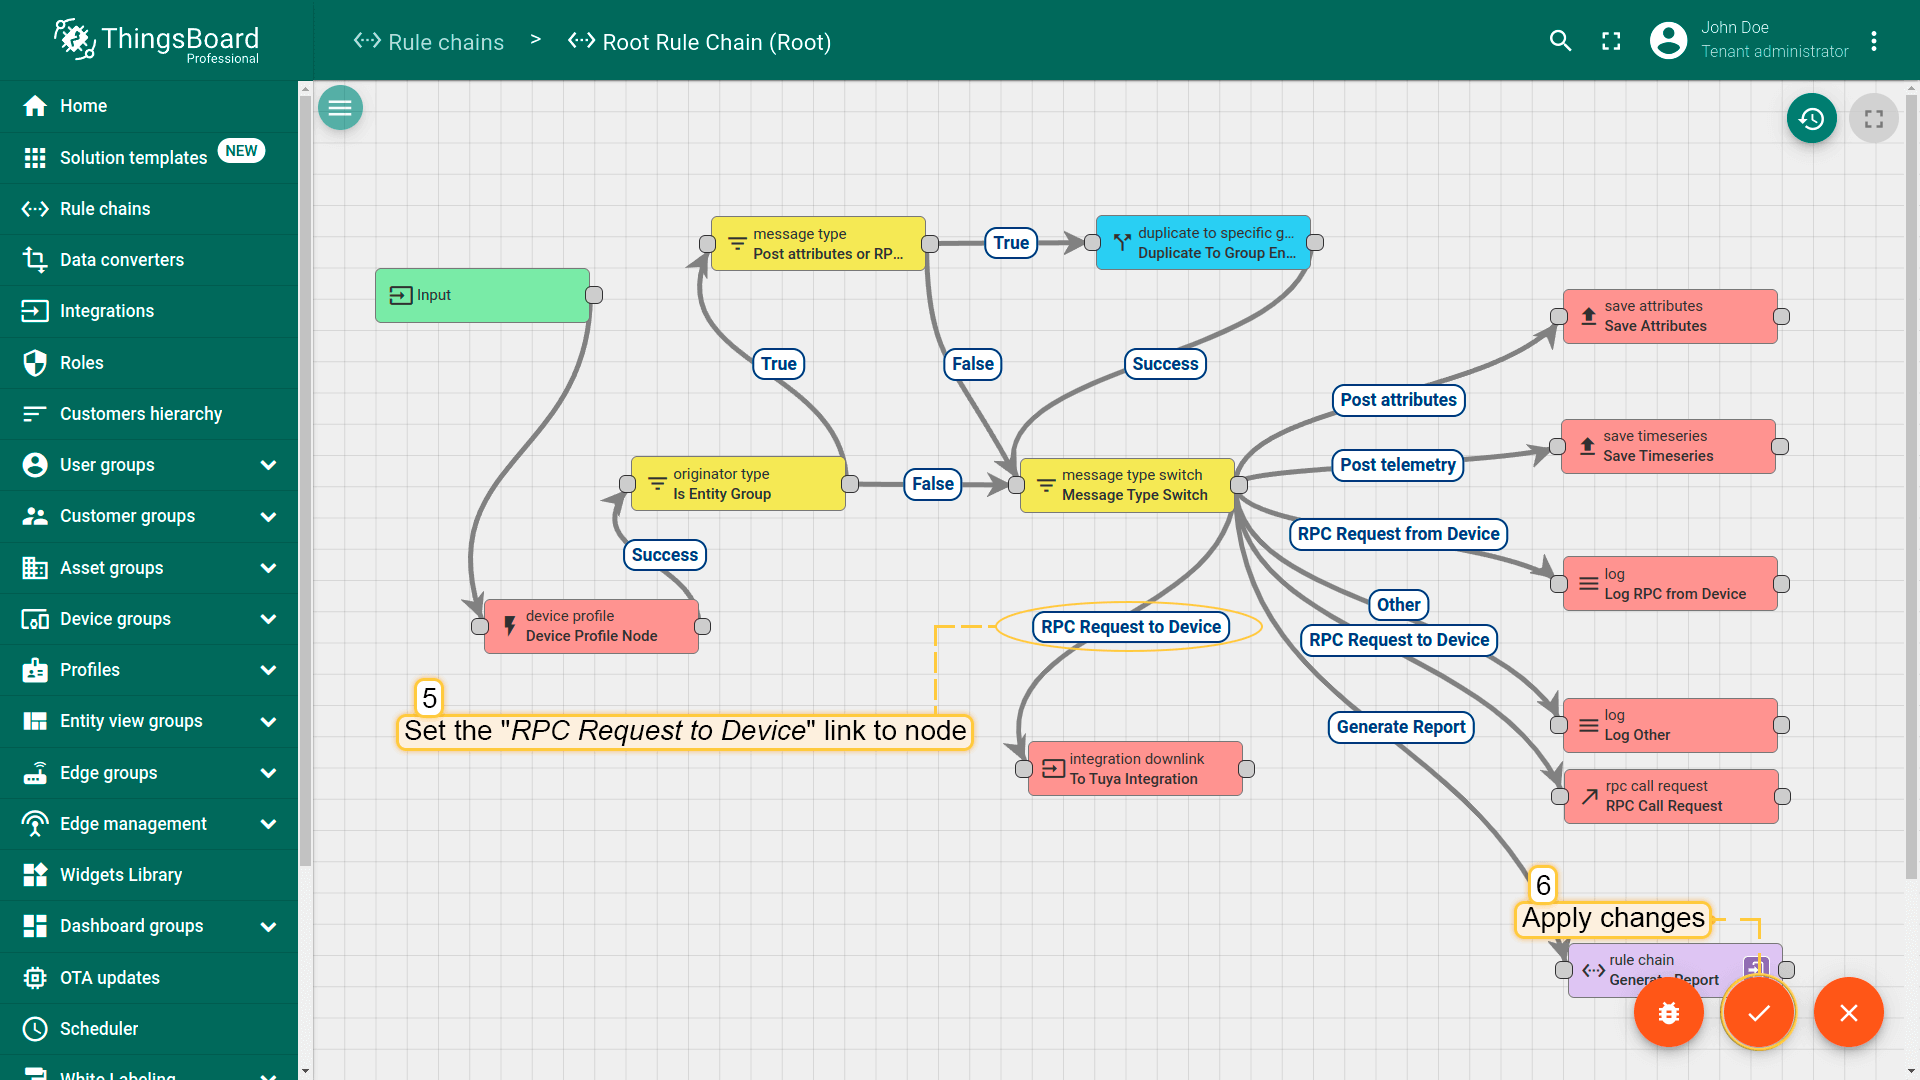Viewport: 1920px width, 1080px height.
Task: Expand rule chain canvas to fullscreen
Action: (1873, 119)
